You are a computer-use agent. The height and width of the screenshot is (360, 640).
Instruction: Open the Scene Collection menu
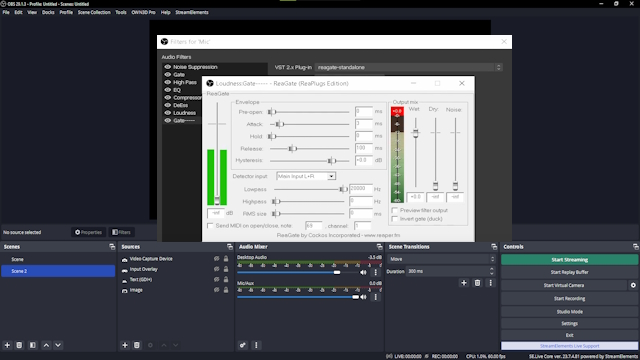tap(94, 12)
